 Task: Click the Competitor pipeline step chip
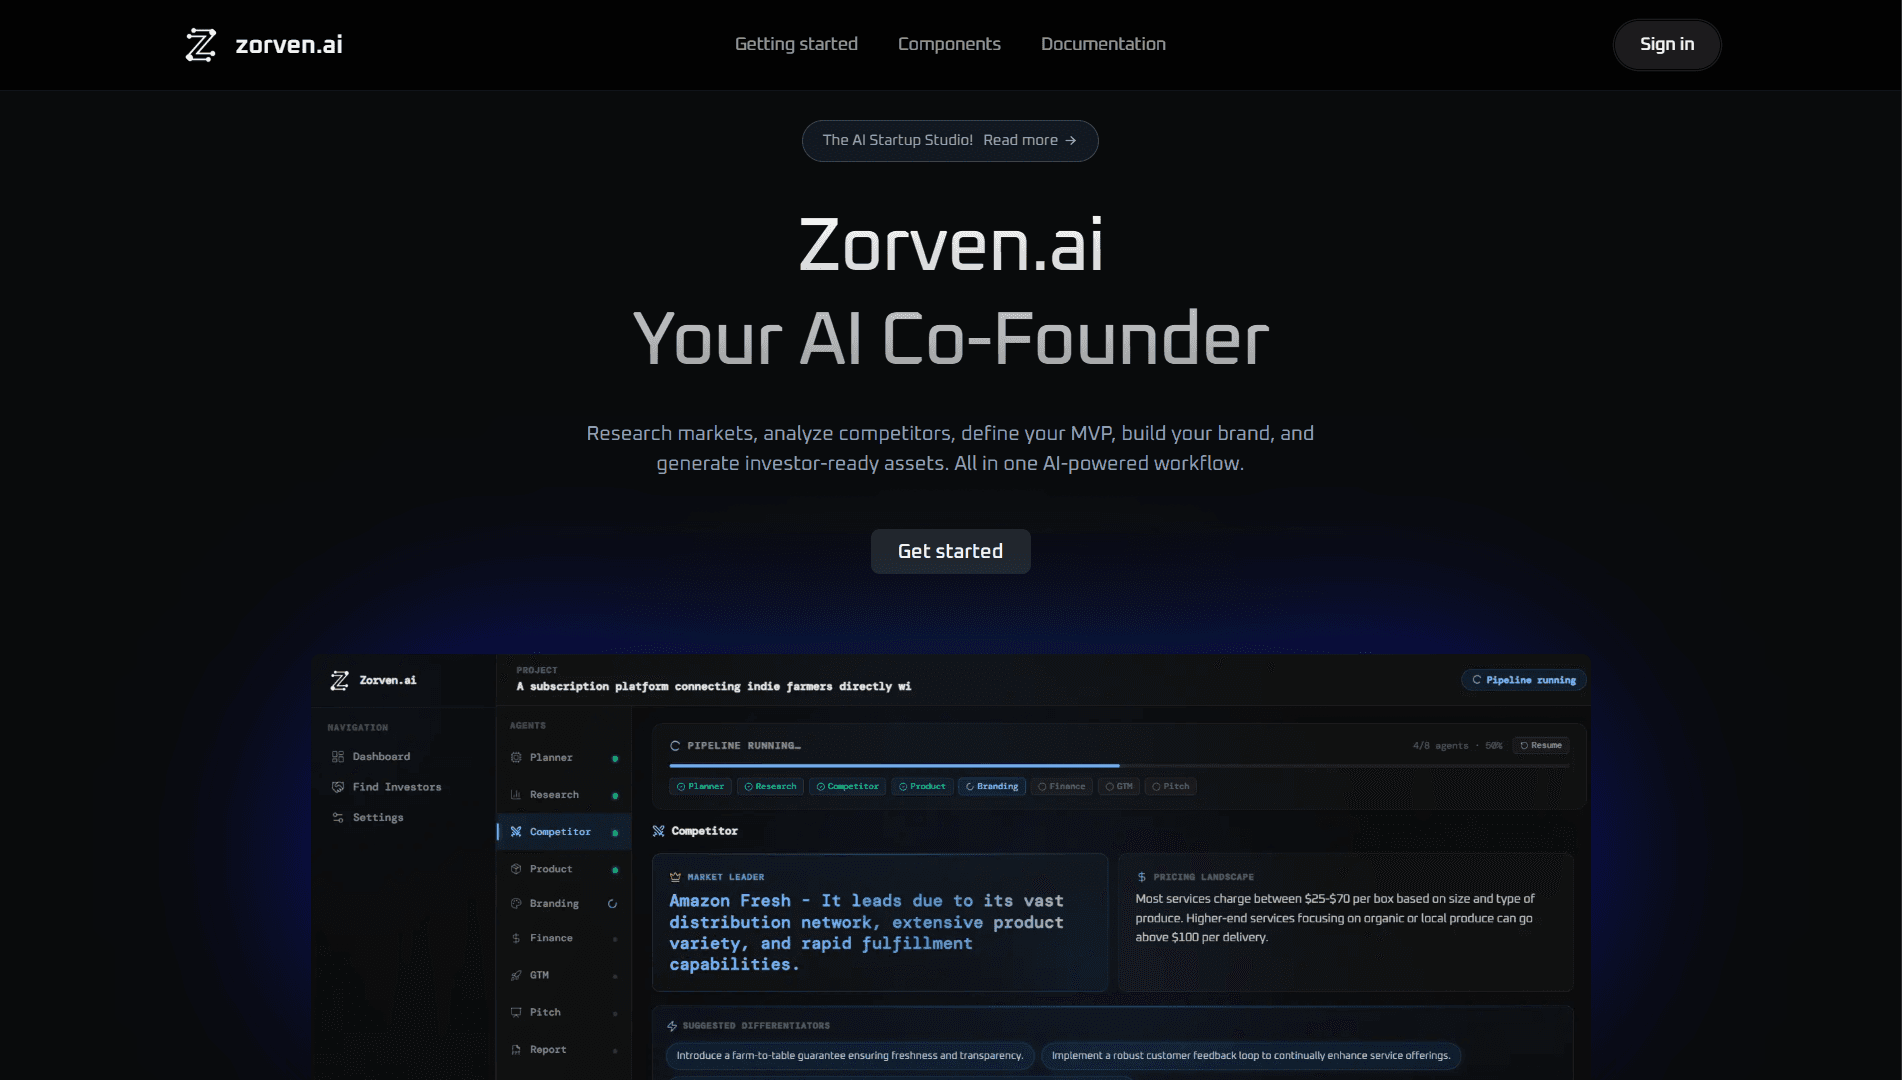(x=847, y=786)
